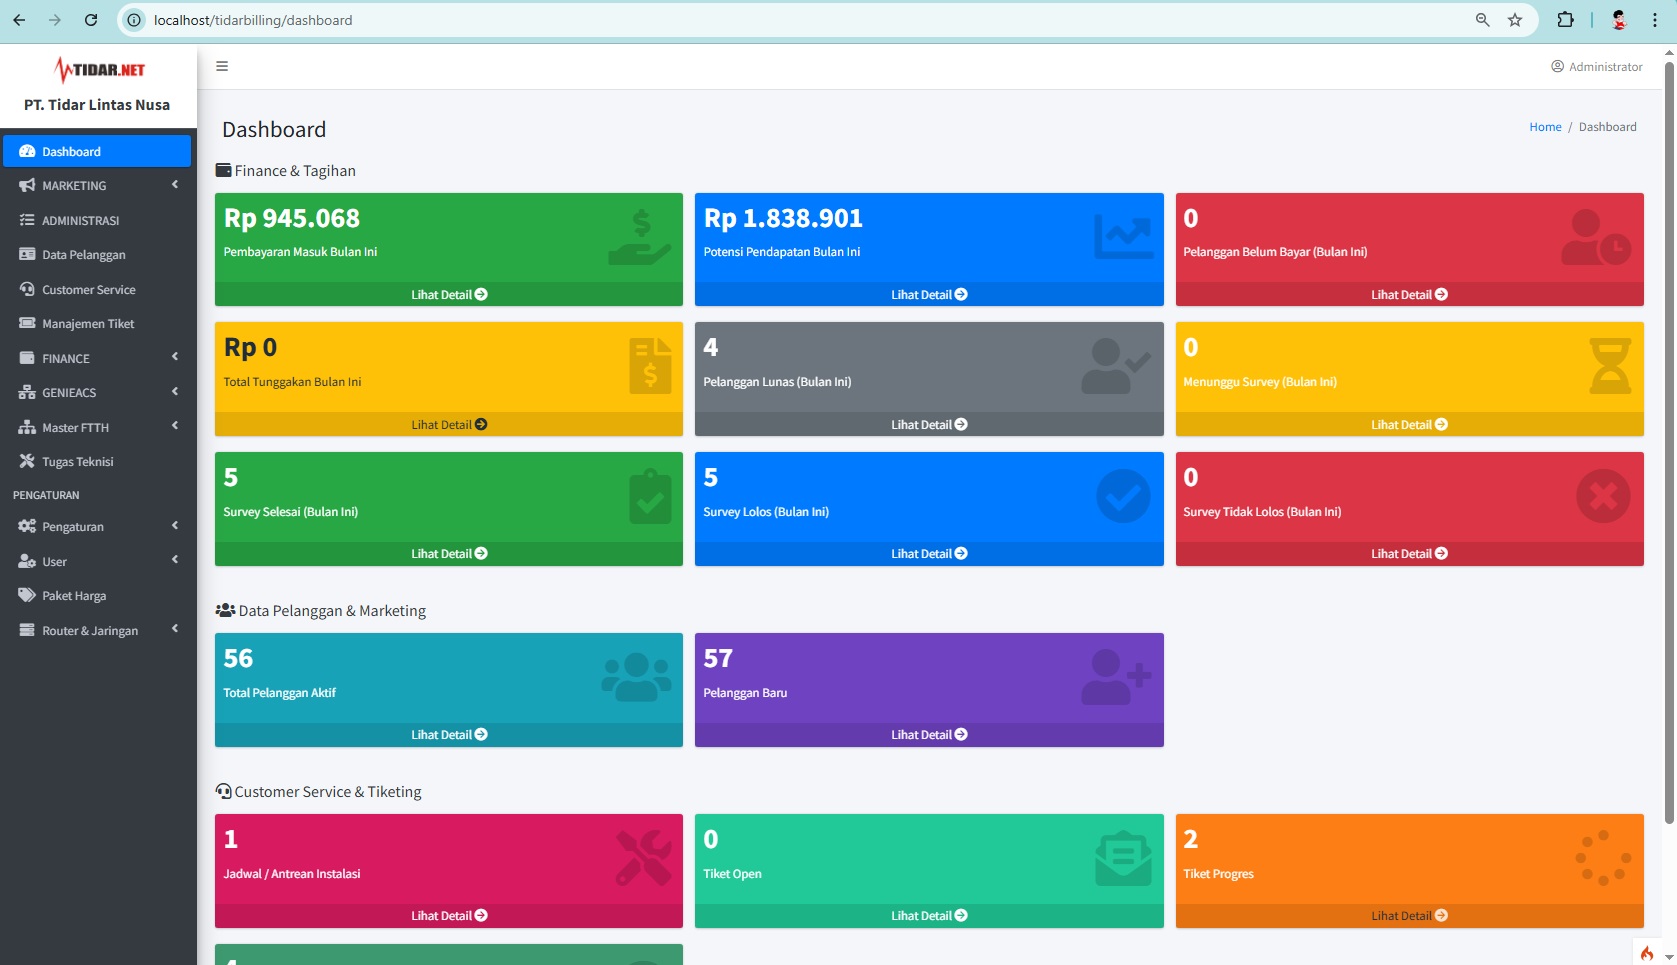Viewport: 1677px width, 965px height.
Task: Open the Chrome three-dot menu
Action: click(1655, 20)
